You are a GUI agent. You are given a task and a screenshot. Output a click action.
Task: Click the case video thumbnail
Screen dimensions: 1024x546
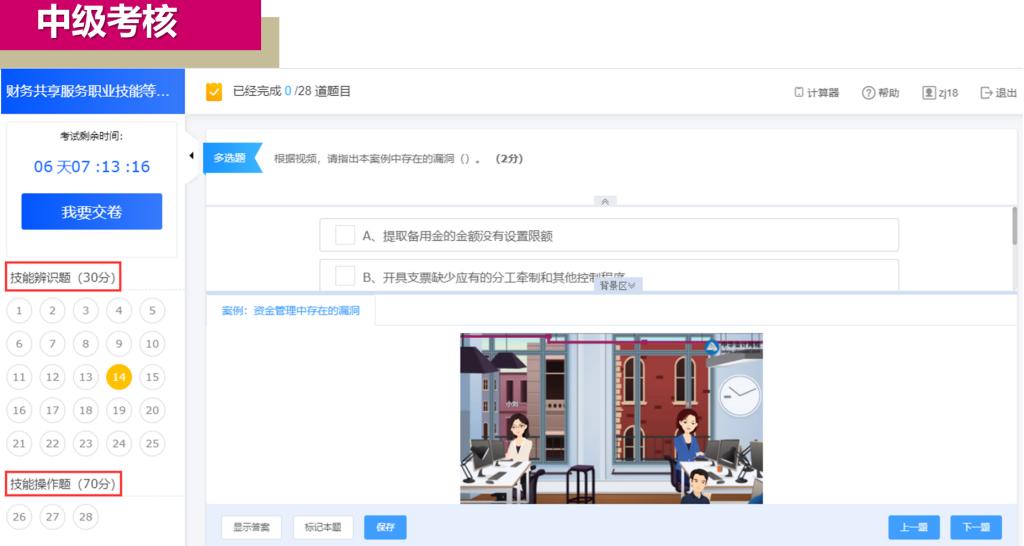tap(611, 418)
